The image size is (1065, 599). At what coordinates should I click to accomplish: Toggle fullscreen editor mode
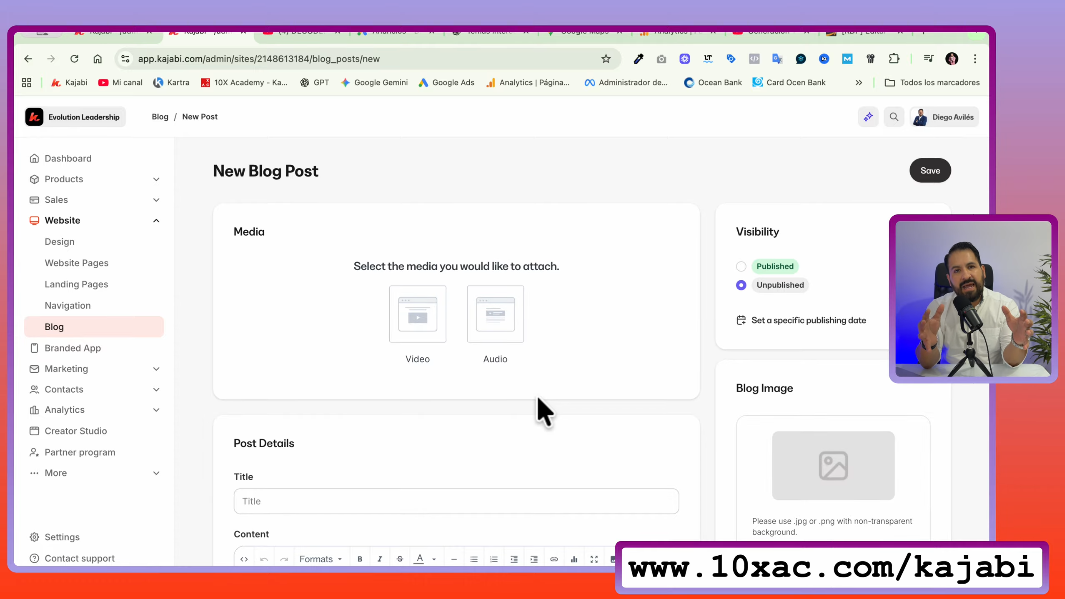(x=594, y=559)
